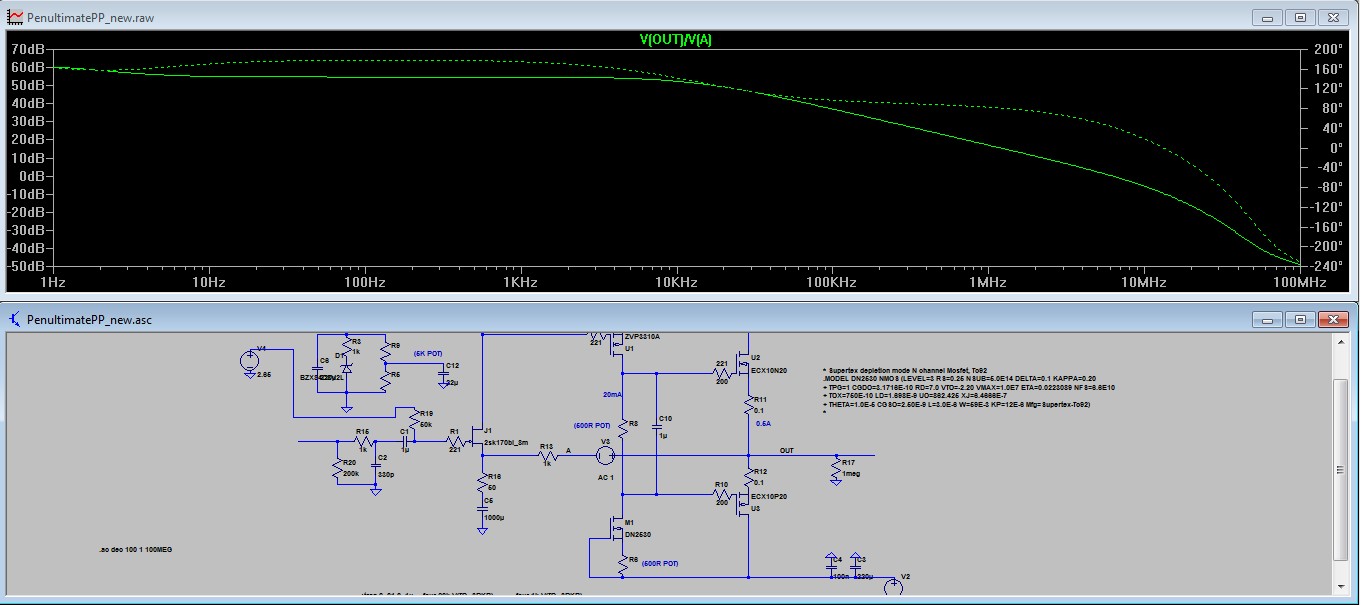1361x605 pixels.
Task: Click the 70dB gain axis label
Action: pyautogui.click(x=27, y=48)
